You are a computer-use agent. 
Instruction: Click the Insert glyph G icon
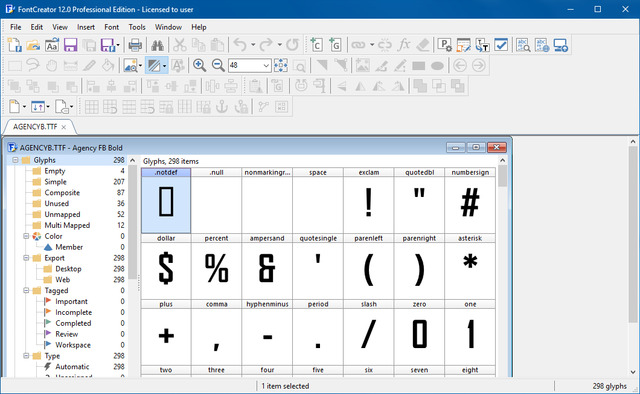(335, 45)
